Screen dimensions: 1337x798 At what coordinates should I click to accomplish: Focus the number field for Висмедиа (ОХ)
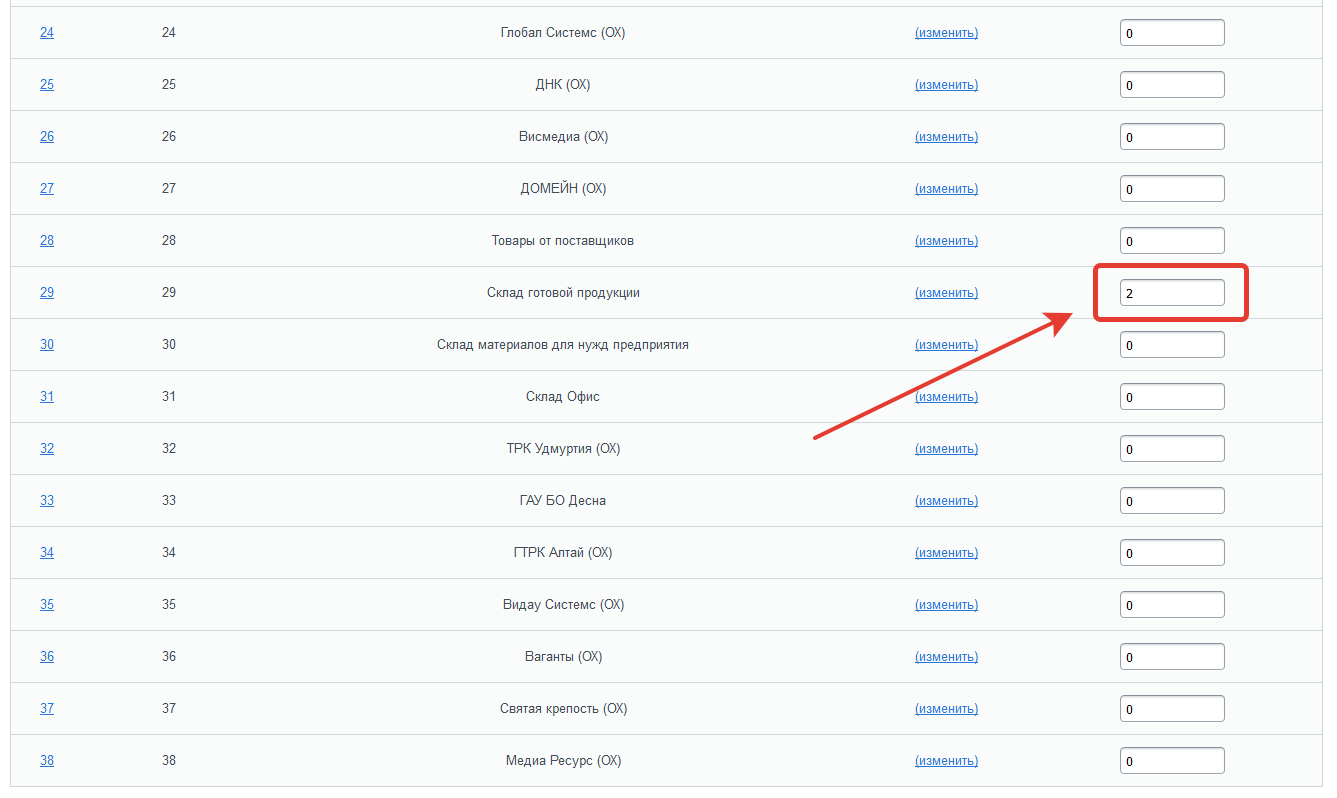pyautogui.click(x=1171, y=137)
